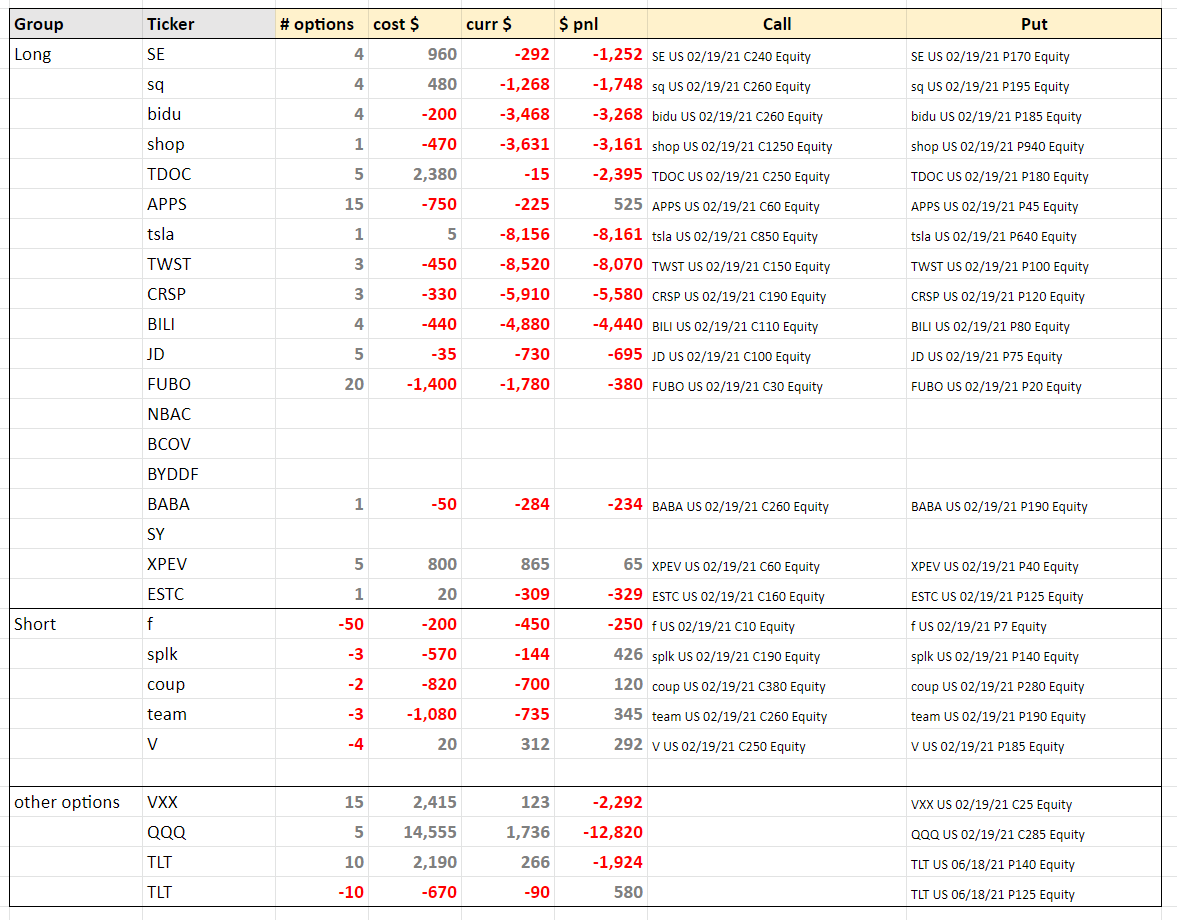
Task: Select the 'Short' group cell
Action: [76, 624]
